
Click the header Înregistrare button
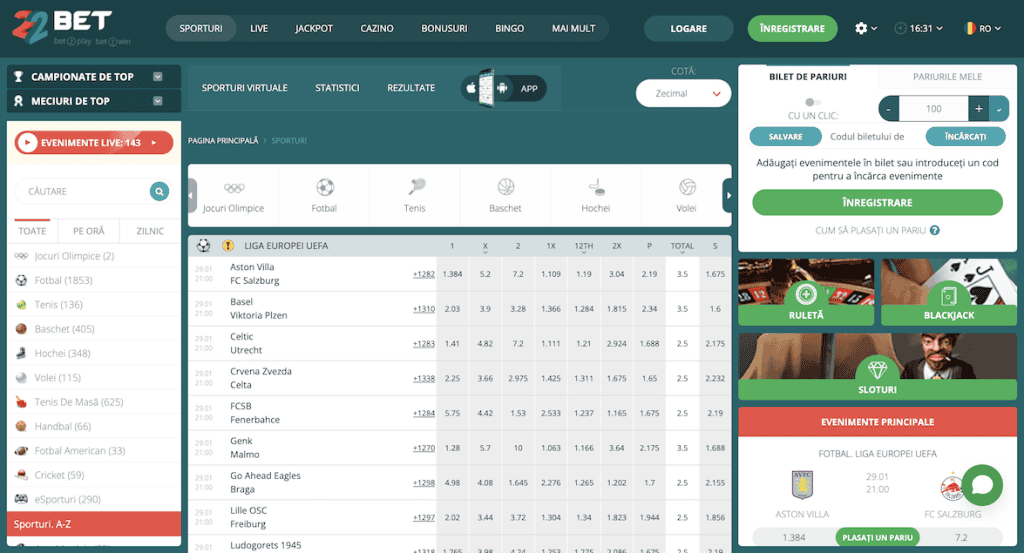[792, 29]
